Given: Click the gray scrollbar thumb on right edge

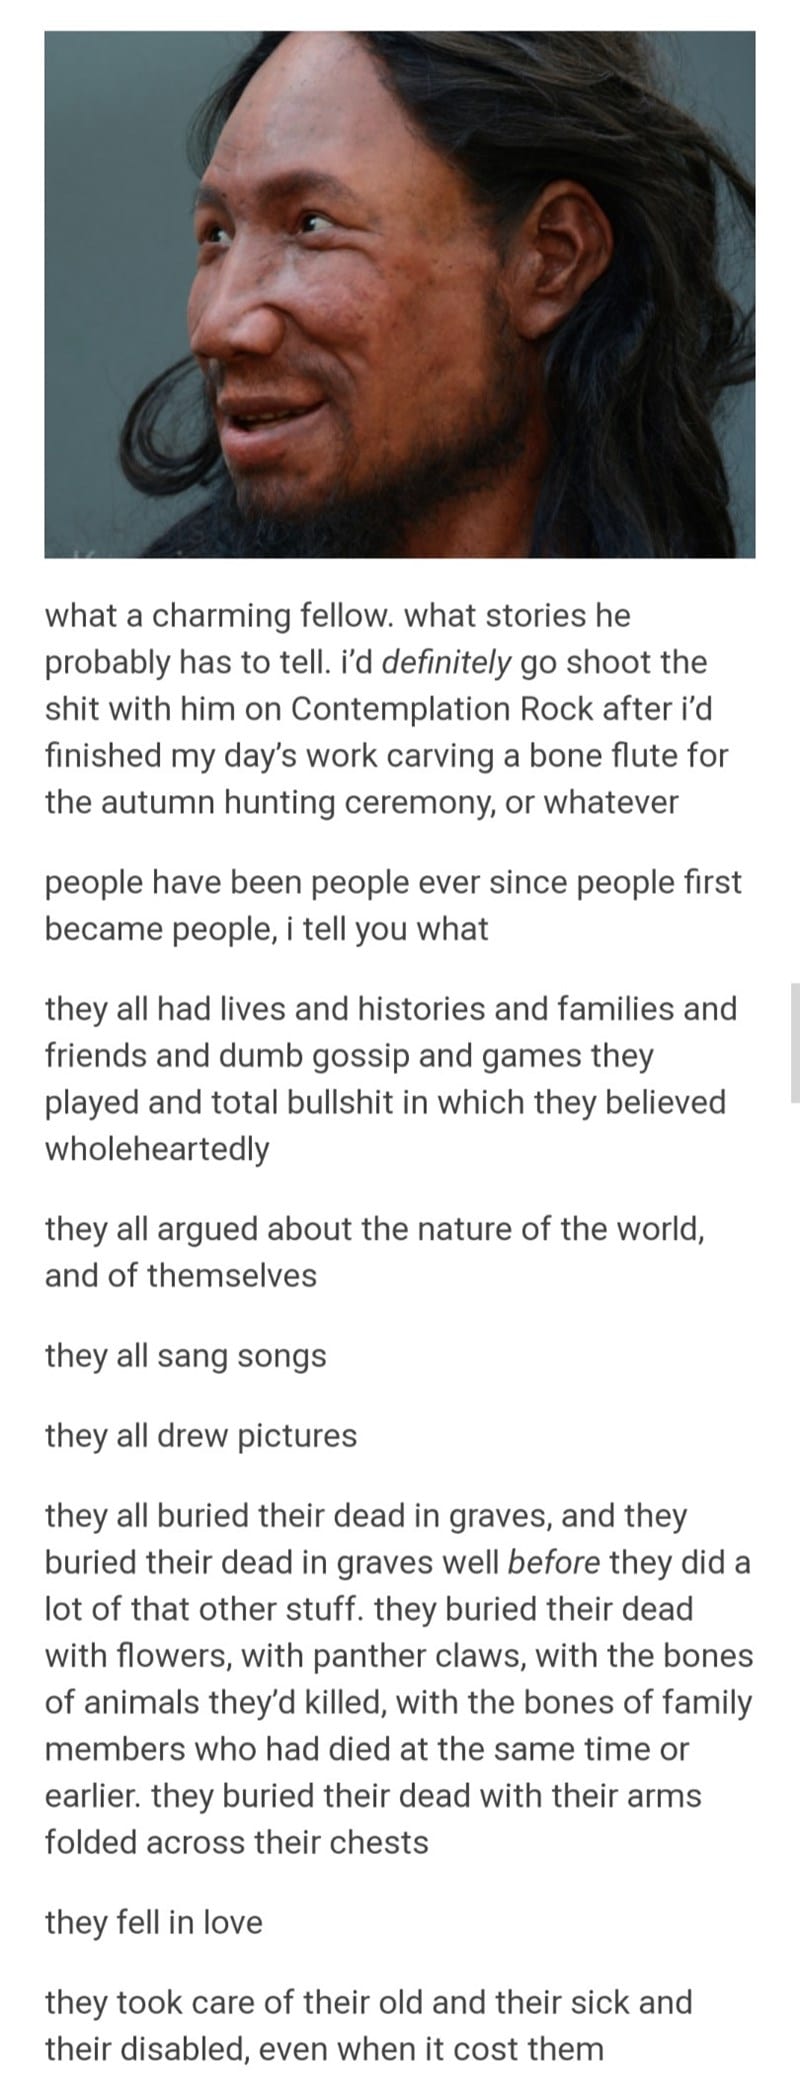Looking at the screenshot, I should (x=795, y=1042).
